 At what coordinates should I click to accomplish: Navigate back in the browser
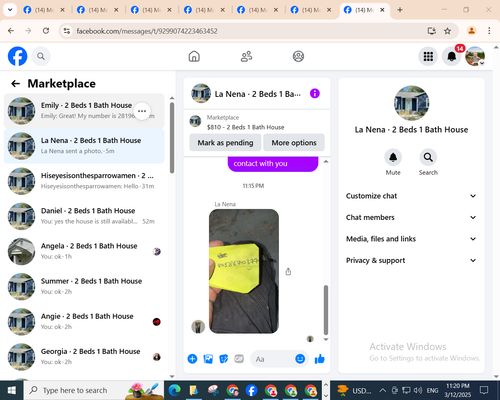(x=11, y=31)
